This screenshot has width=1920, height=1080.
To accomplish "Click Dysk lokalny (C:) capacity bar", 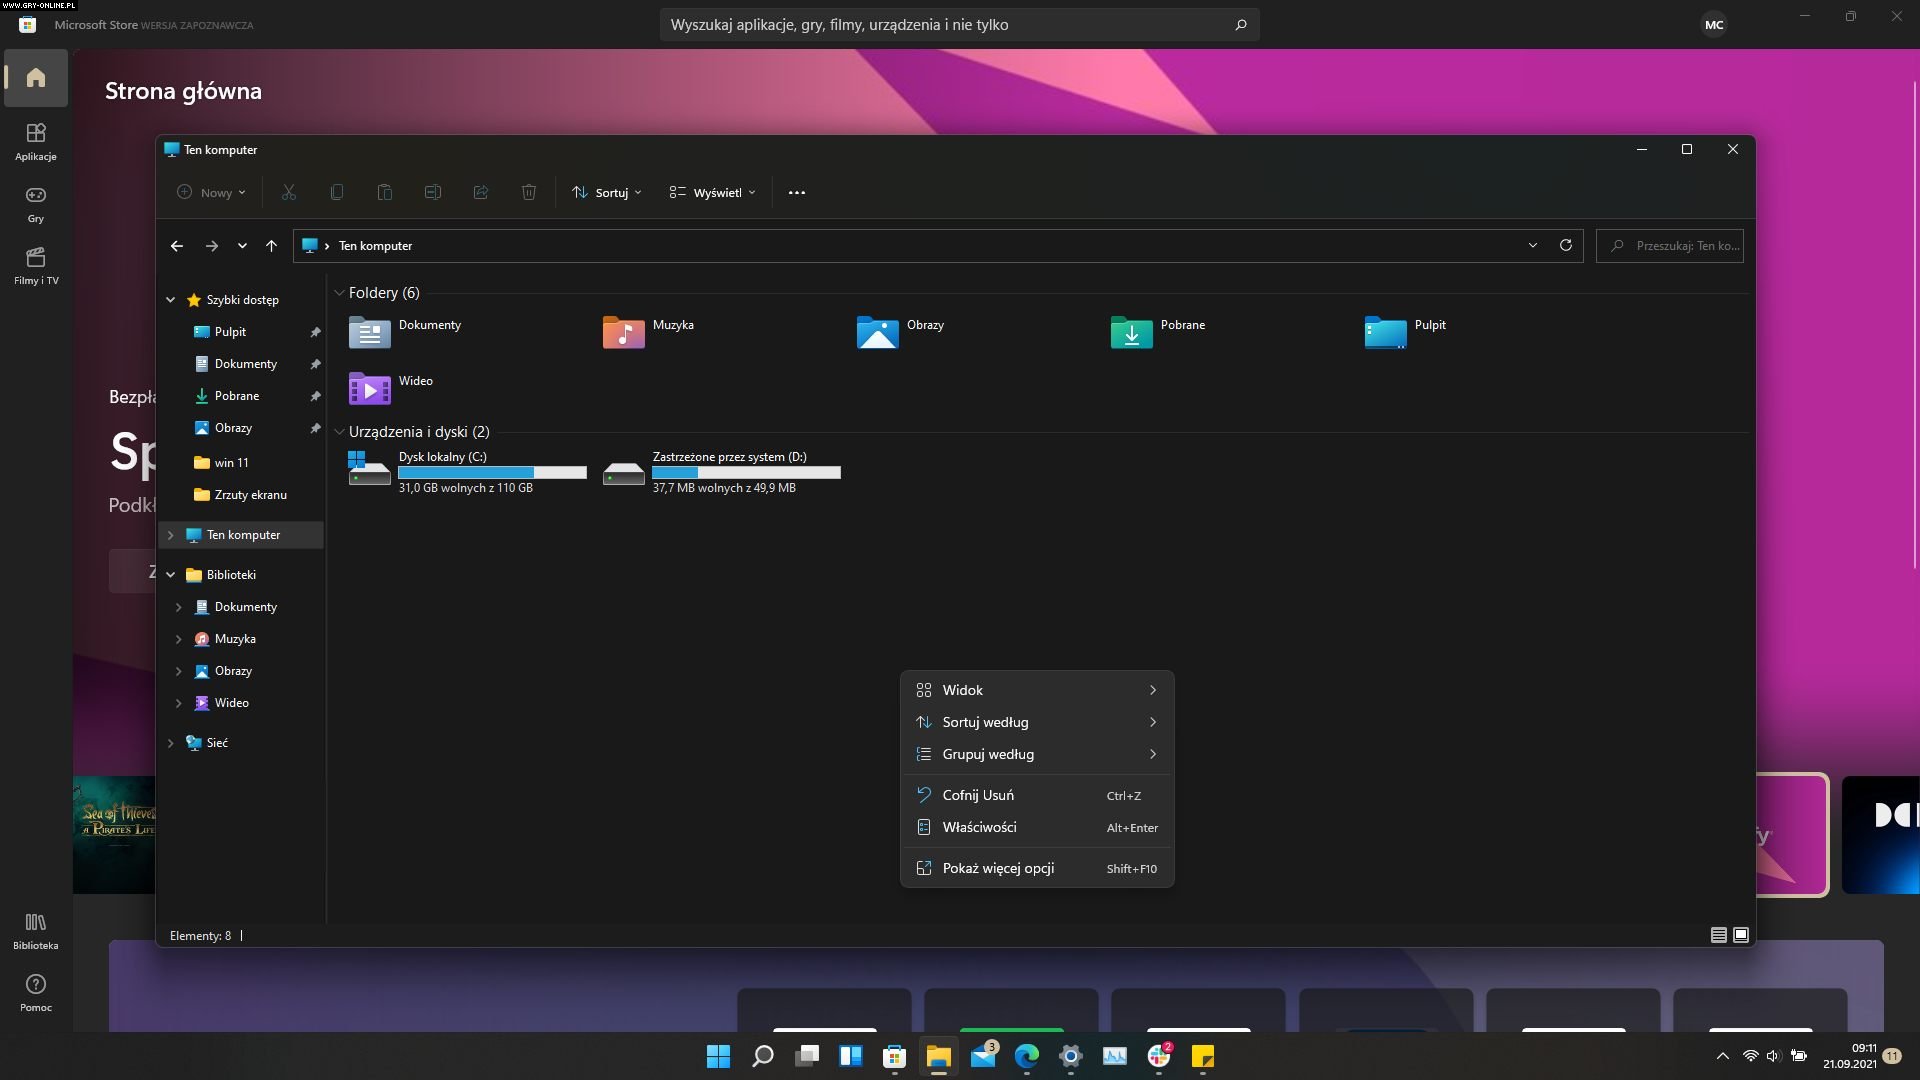I will click(x=492, y=472).
